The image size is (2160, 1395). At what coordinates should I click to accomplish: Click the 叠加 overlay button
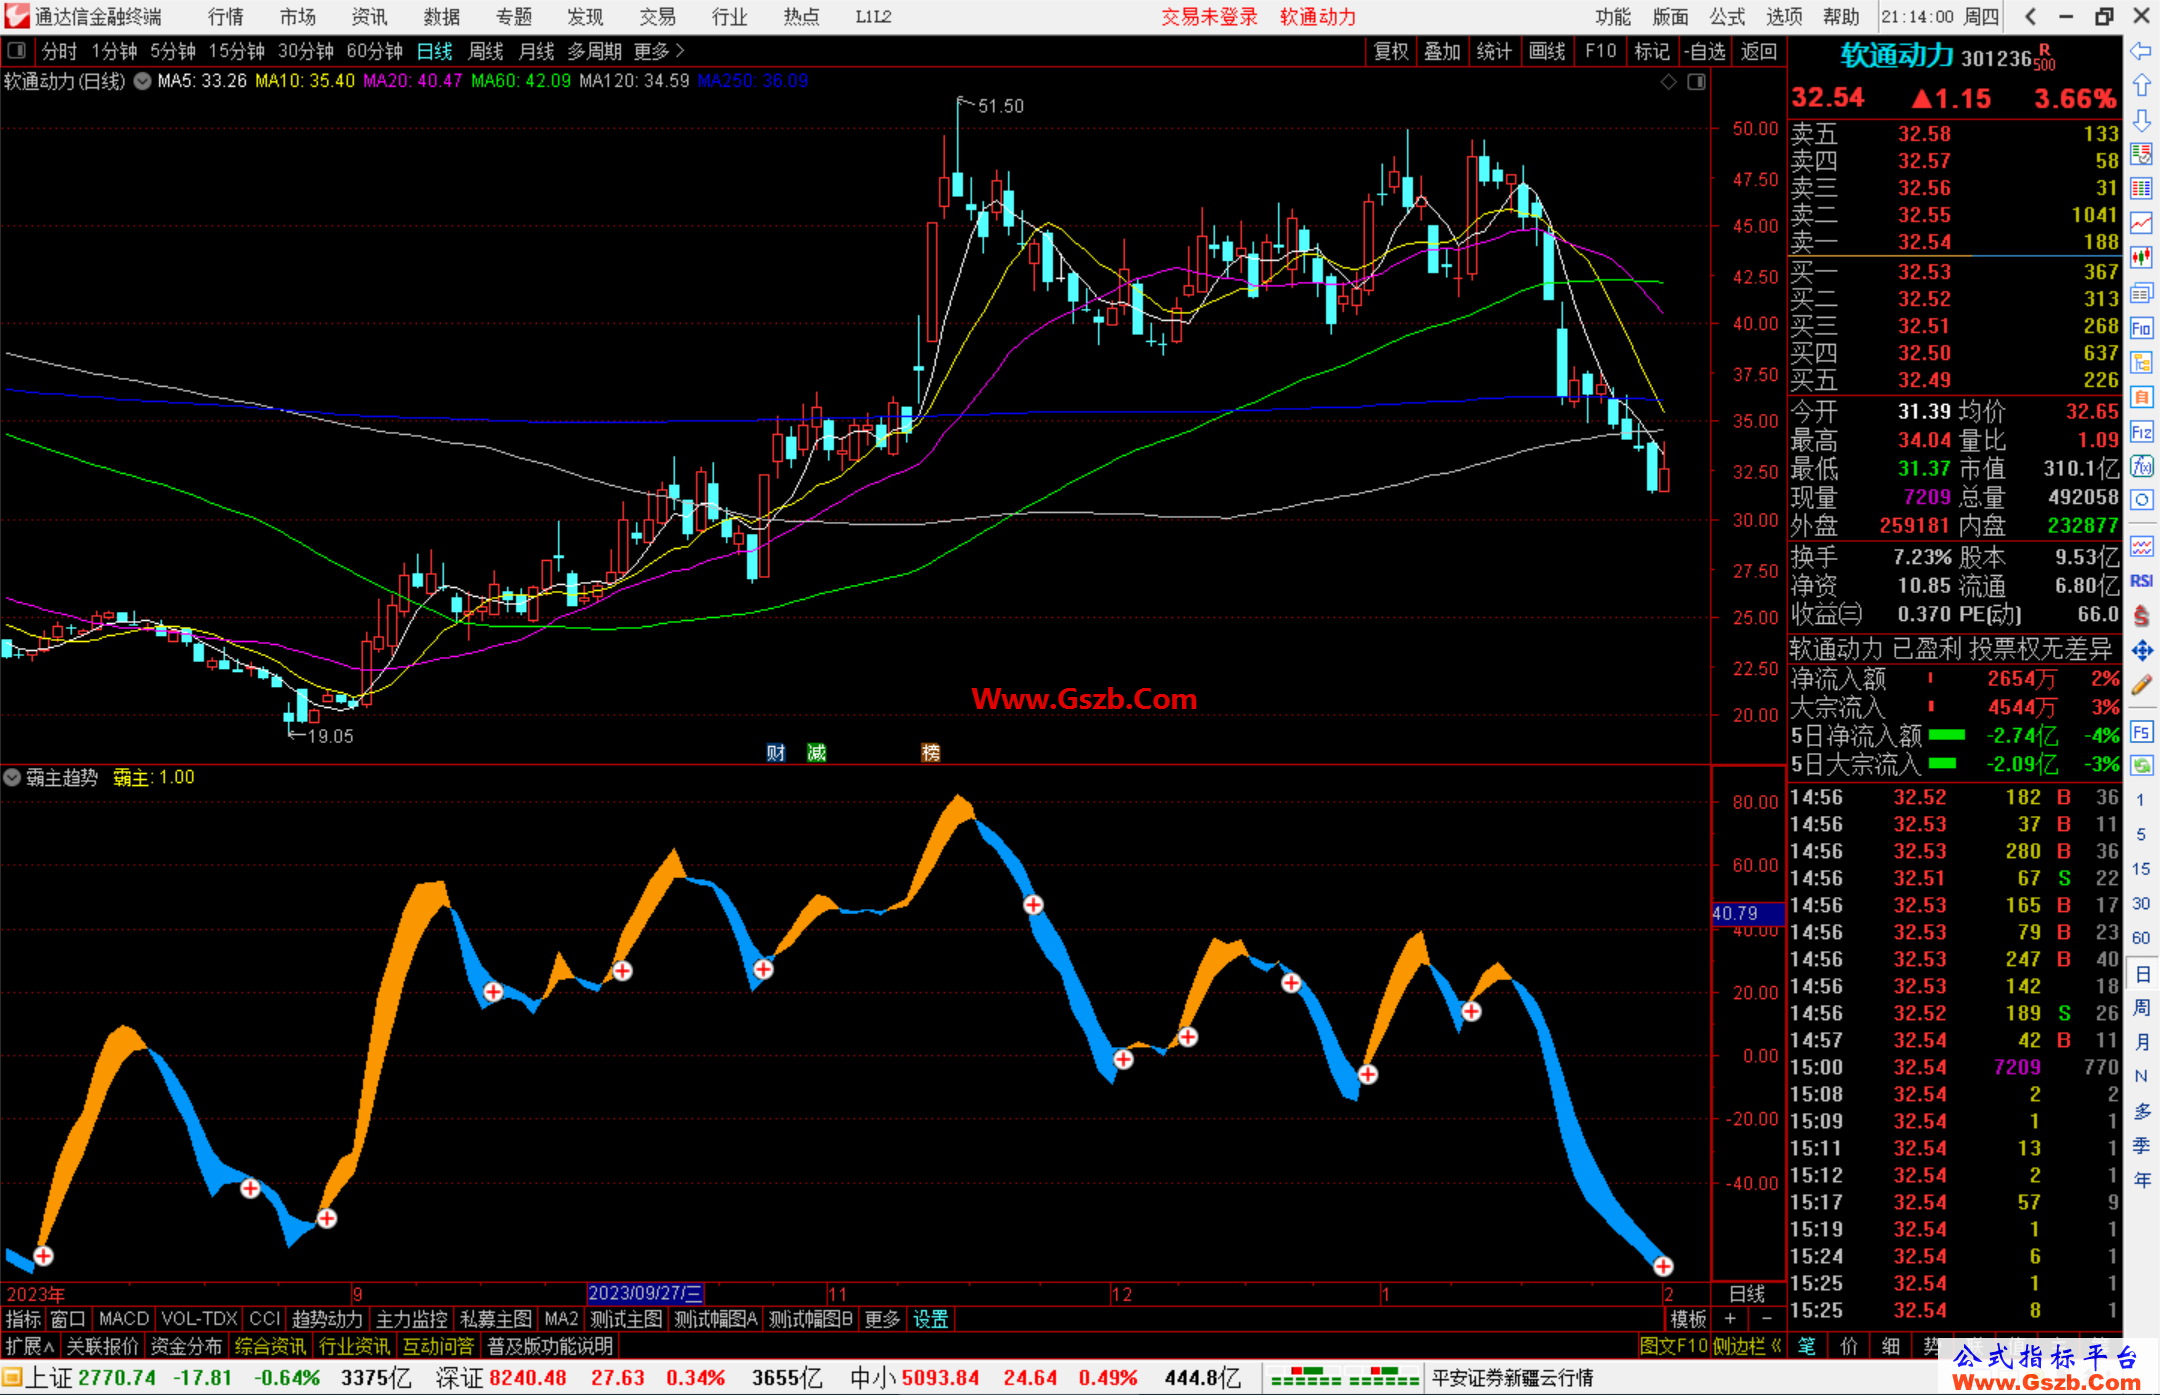pos(1442,51)
